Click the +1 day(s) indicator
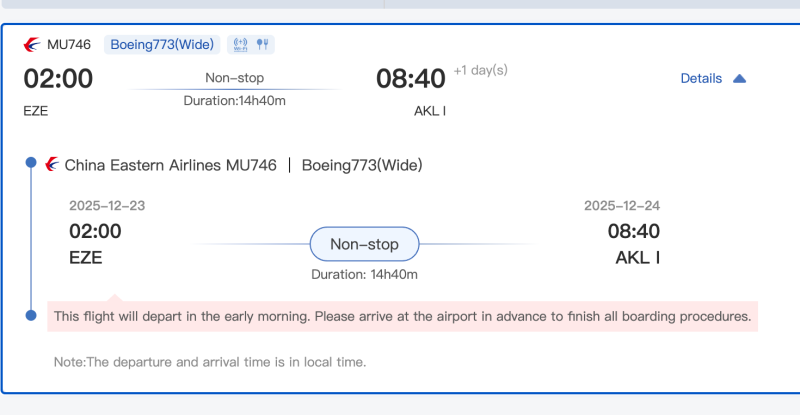This screenshot has height=415, width=800. (x=480, y=70)
